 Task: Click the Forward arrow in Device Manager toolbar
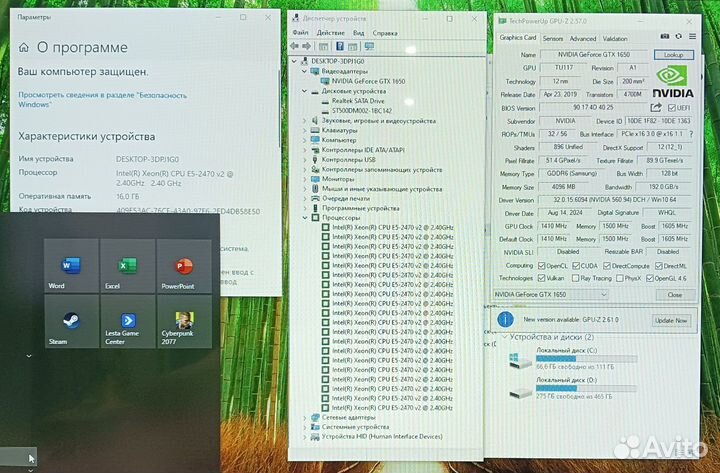click(306, 46)
